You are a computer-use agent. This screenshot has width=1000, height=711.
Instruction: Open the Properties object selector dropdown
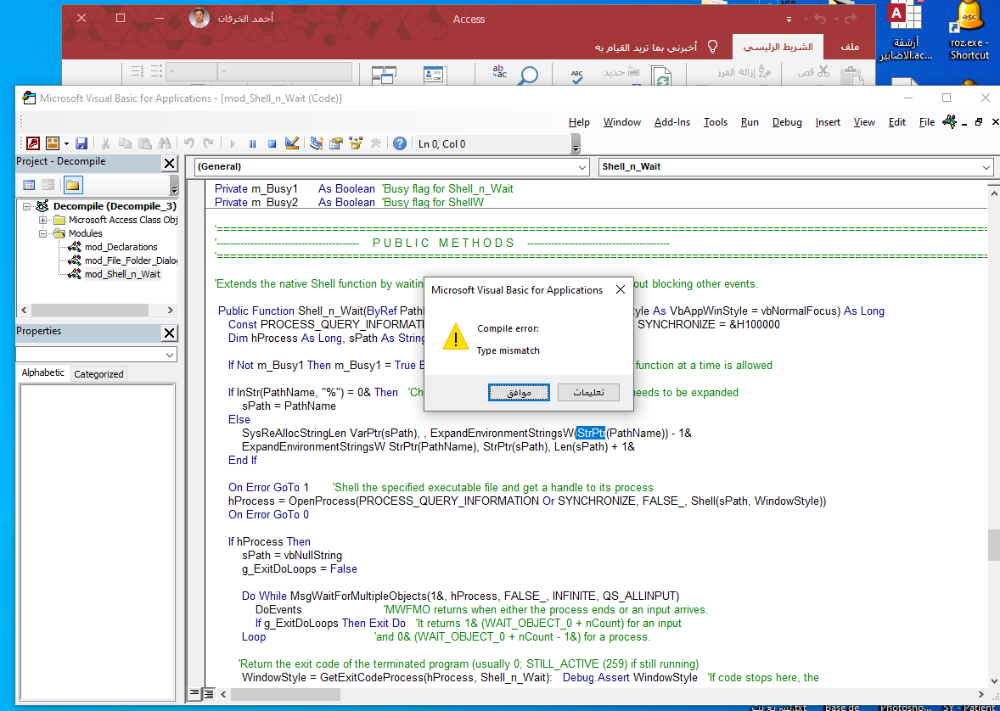169,355
